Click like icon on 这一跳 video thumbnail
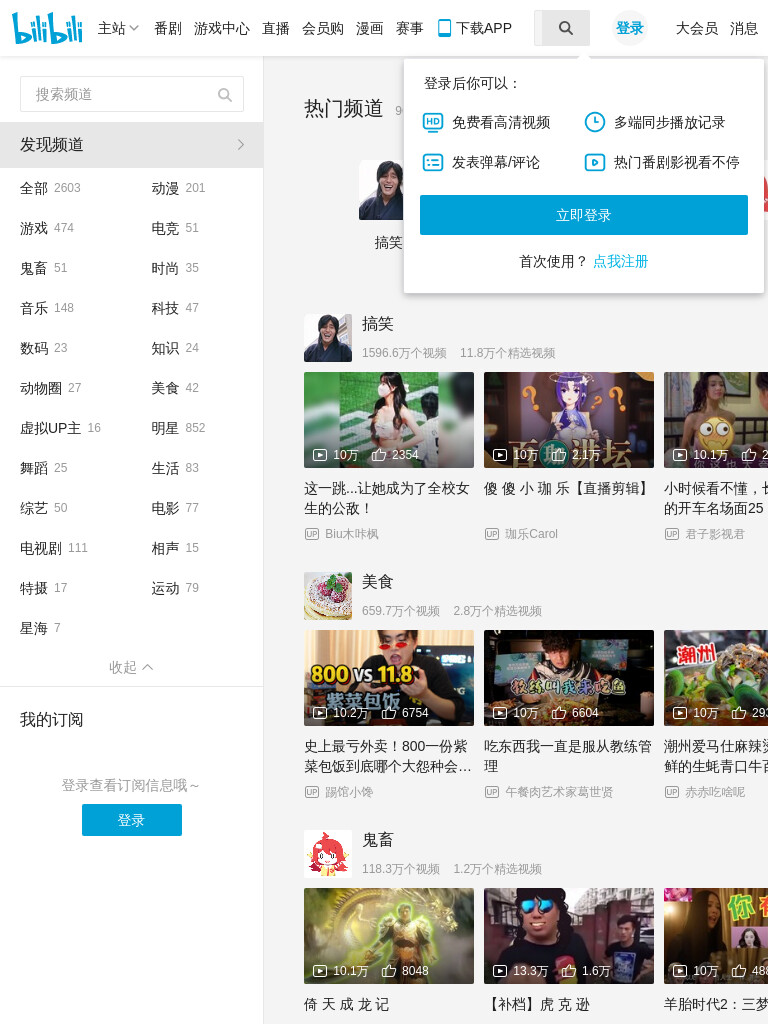768x1024 pixels. pyautogui.click(x=379, y=455)
